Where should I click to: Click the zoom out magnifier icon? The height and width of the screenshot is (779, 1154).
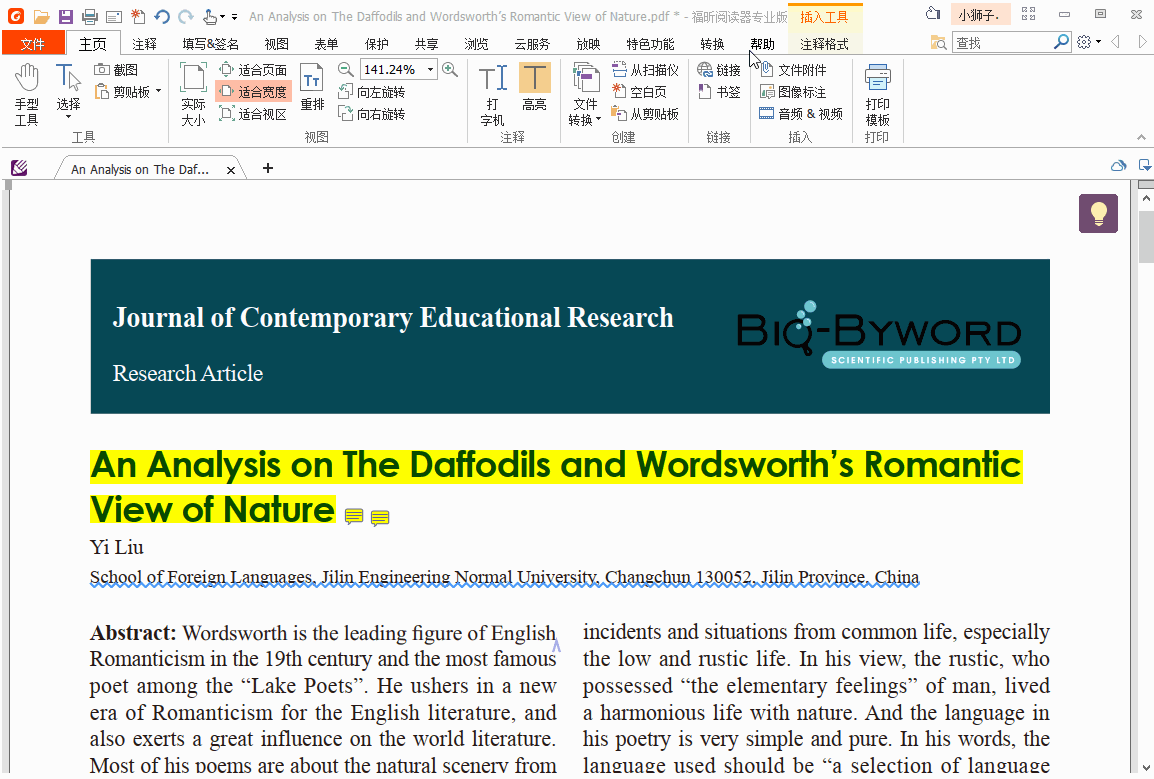tap(346, 69)
